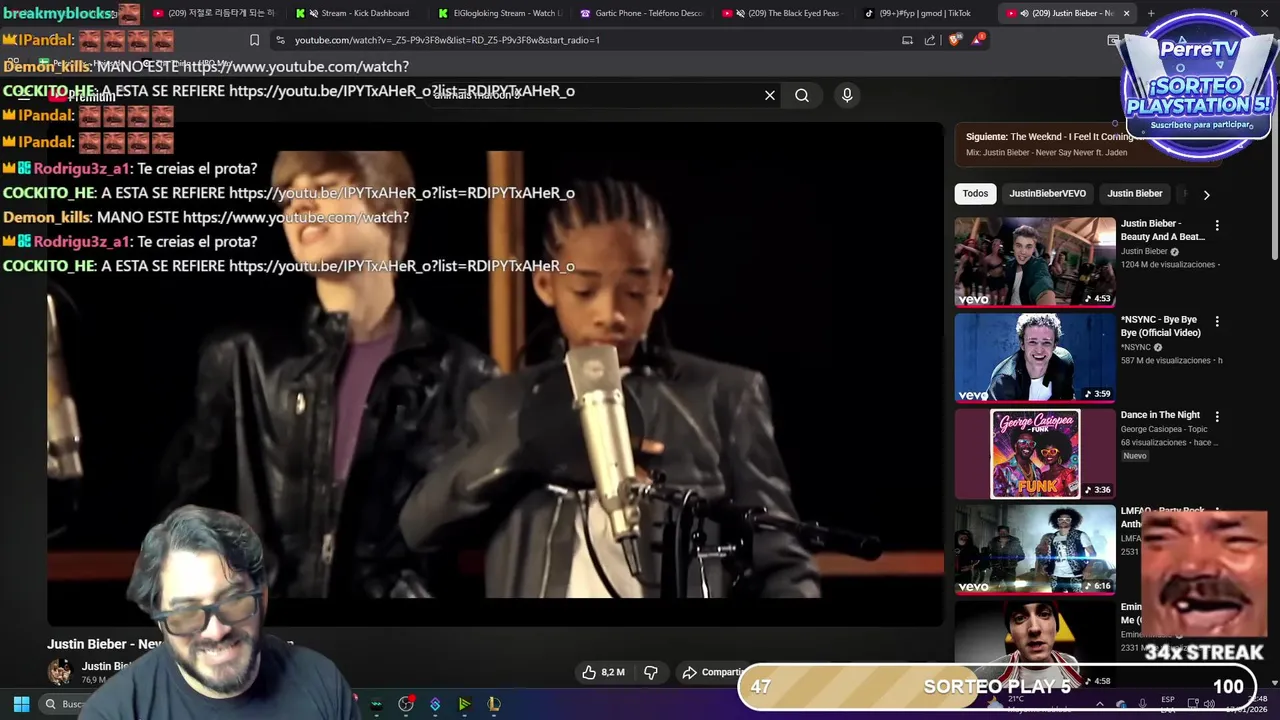Click the YouTube search magnifier button
Viewport: 1280px width, 720px height.
point(802,95)
